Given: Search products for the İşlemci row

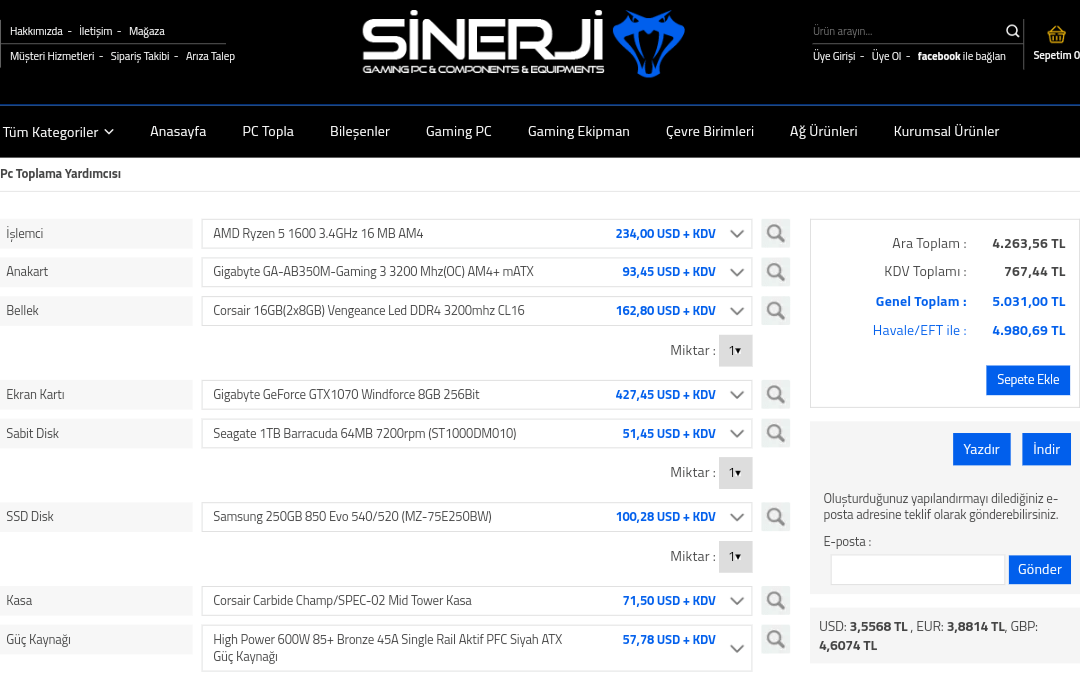Looking at the screenshot, I should [776, 233].
